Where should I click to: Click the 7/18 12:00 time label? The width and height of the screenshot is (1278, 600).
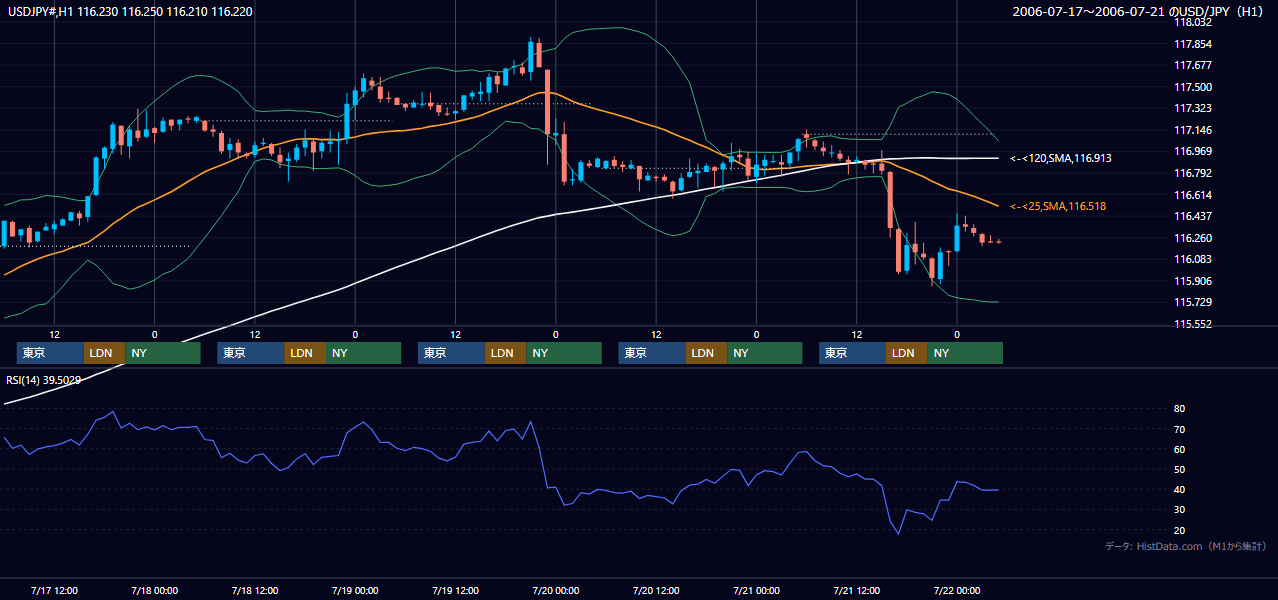click(255, 590)
